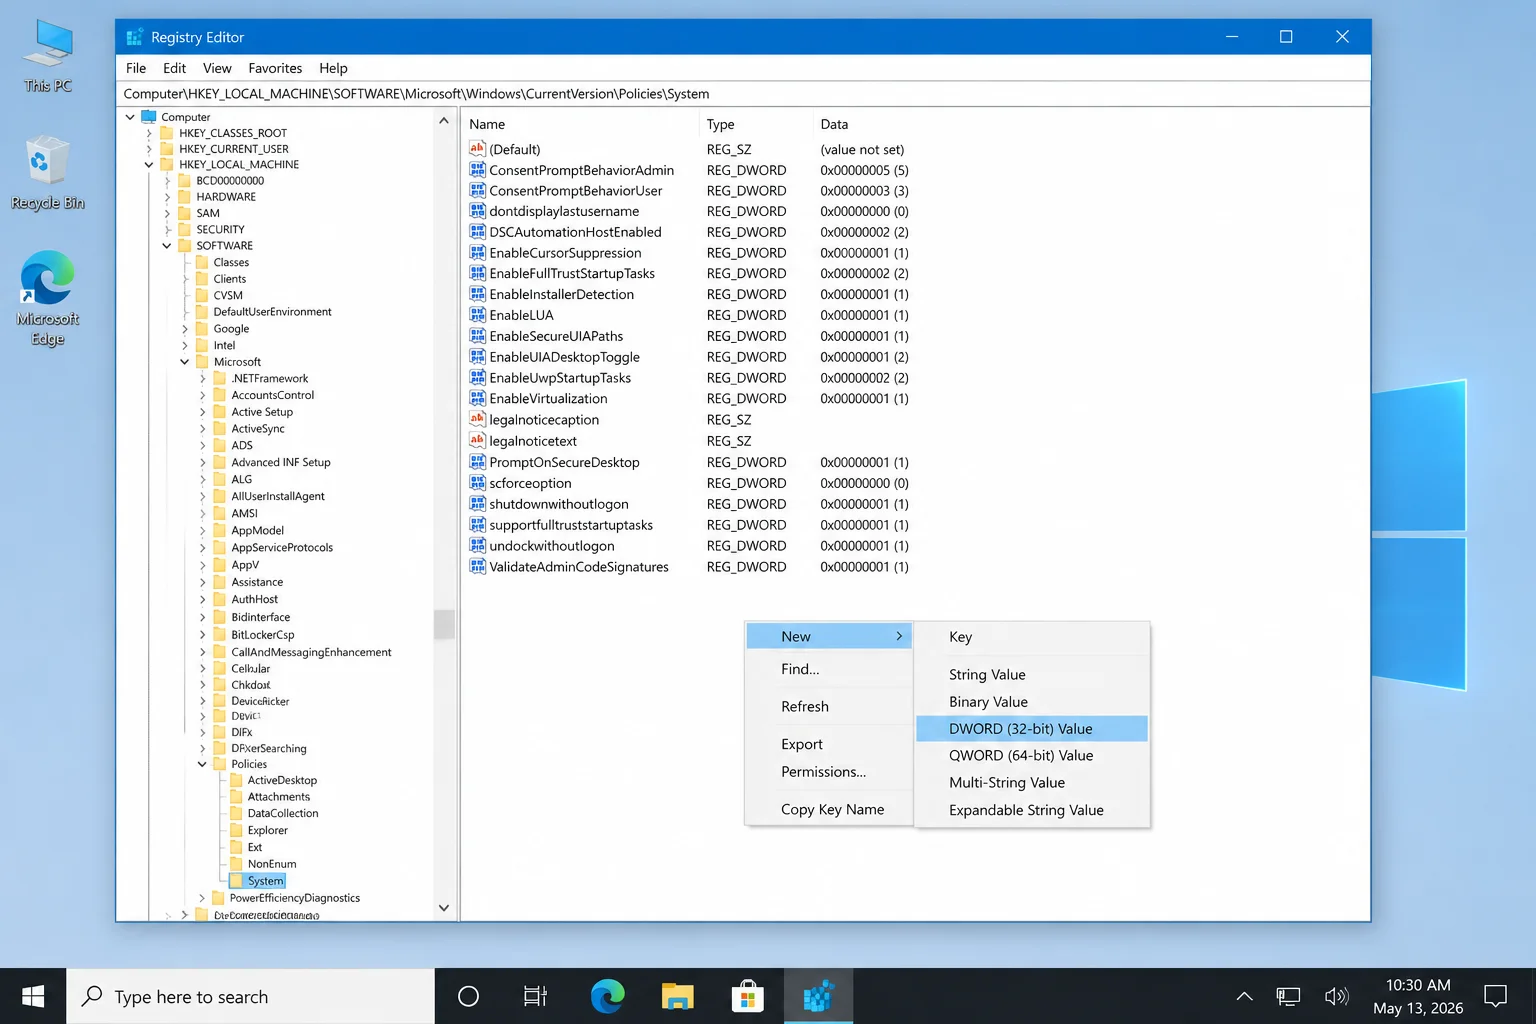
Task: Click the Type column header
Action: (756, 124)
